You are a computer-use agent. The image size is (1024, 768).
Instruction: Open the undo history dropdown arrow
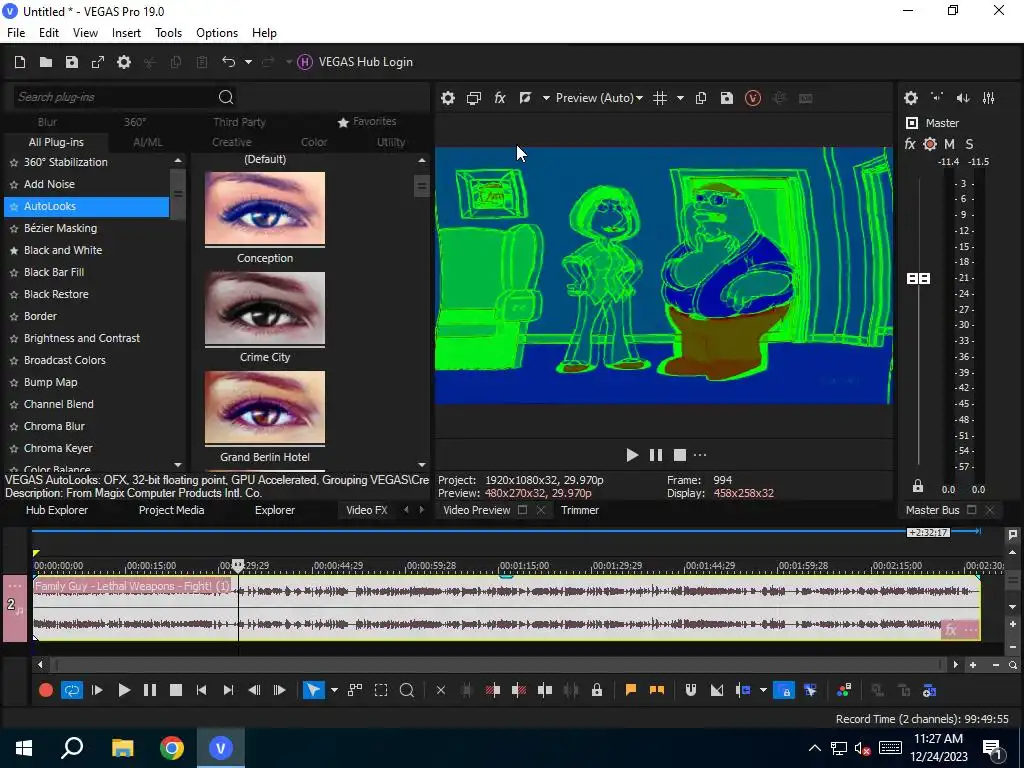coord(248,62)
